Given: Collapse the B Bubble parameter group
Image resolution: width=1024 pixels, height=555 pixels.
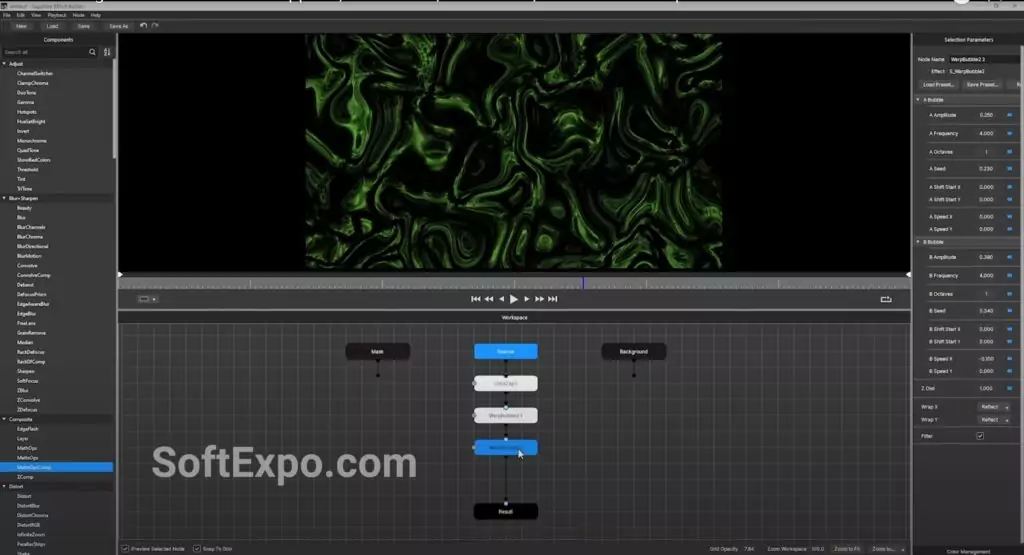Looking at the screenshot, I should (918, 242).
